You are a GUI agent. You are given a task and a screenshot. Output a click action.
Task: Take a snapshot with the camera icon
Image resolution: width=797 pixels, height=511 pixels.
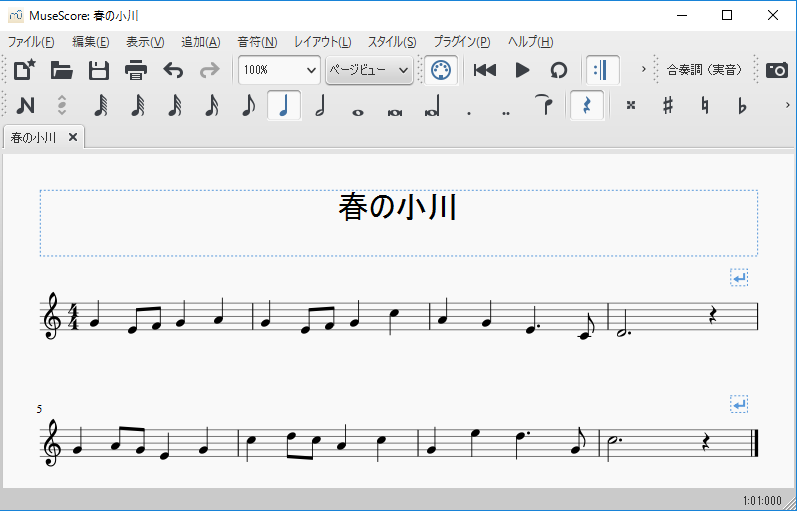point(777,70)
